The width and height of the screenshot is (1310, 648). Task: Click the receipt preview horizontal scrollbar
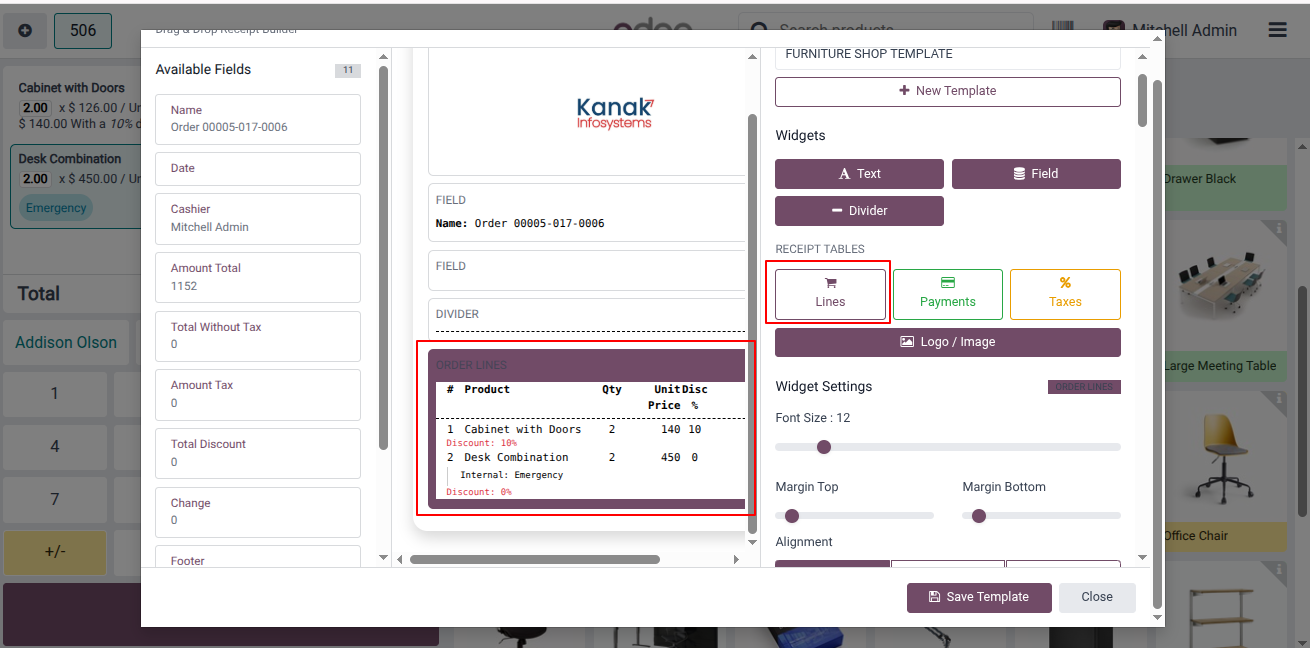pos(535,560)
